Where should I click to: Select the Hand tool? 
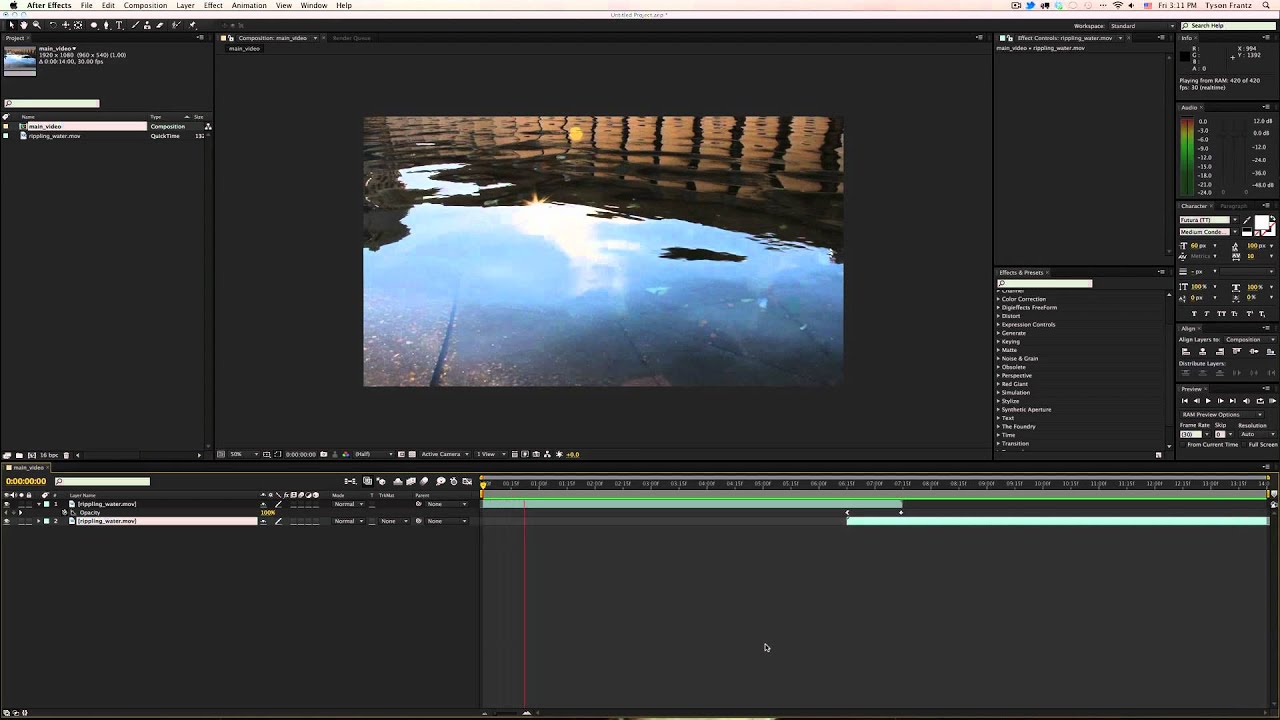click(x=24, y=25)
